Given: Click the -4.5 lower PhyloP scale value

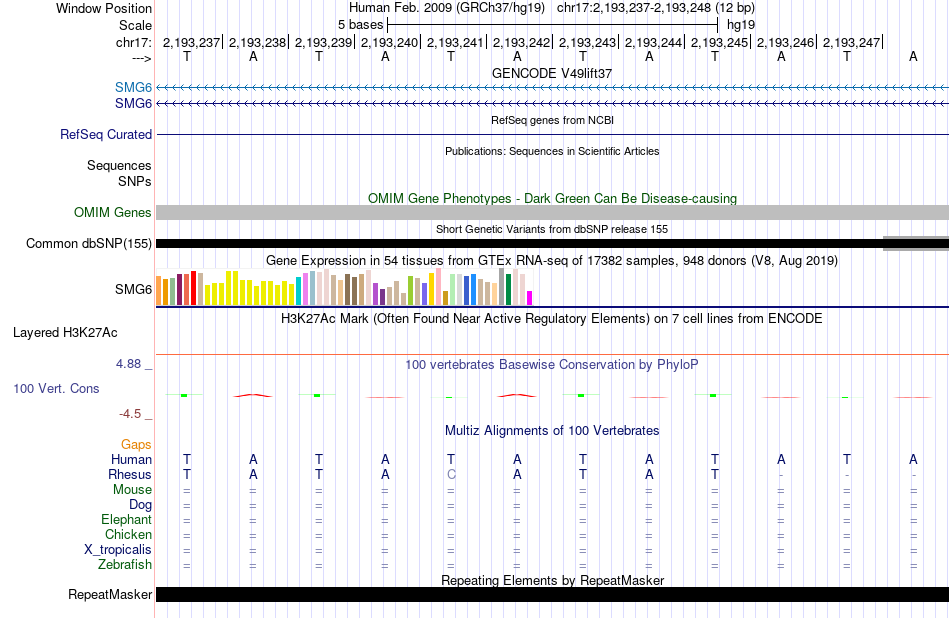Looking at the screenshot, I should [x=130, y=414].
